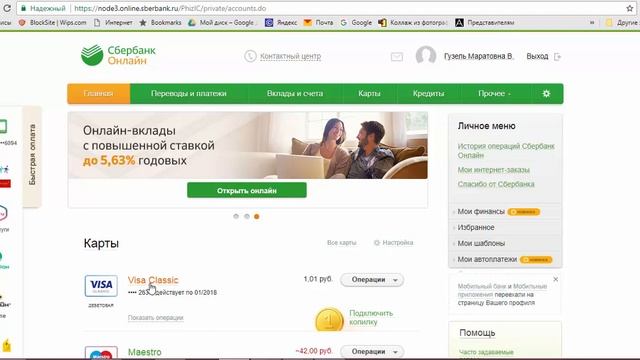Select the Главная tab

[98, 93]
